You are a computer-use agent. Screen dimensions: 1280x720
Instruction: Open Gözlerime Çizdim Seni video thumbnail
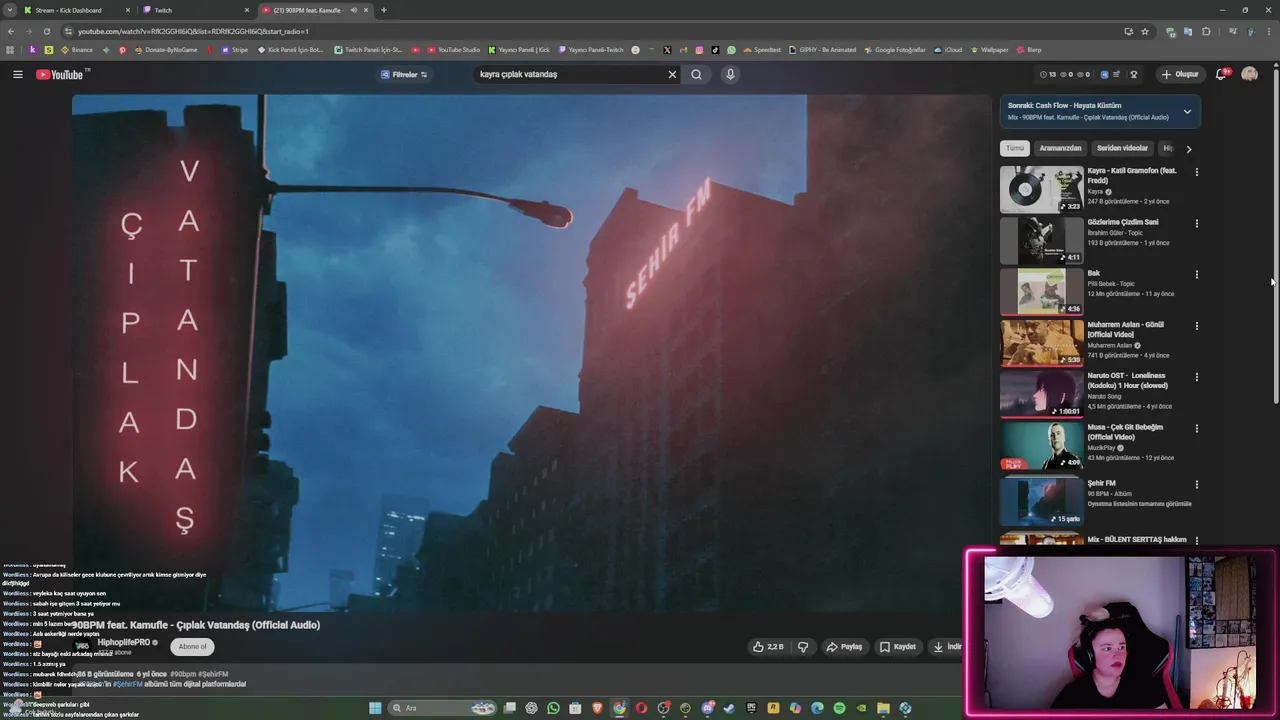coord(1041,240)
